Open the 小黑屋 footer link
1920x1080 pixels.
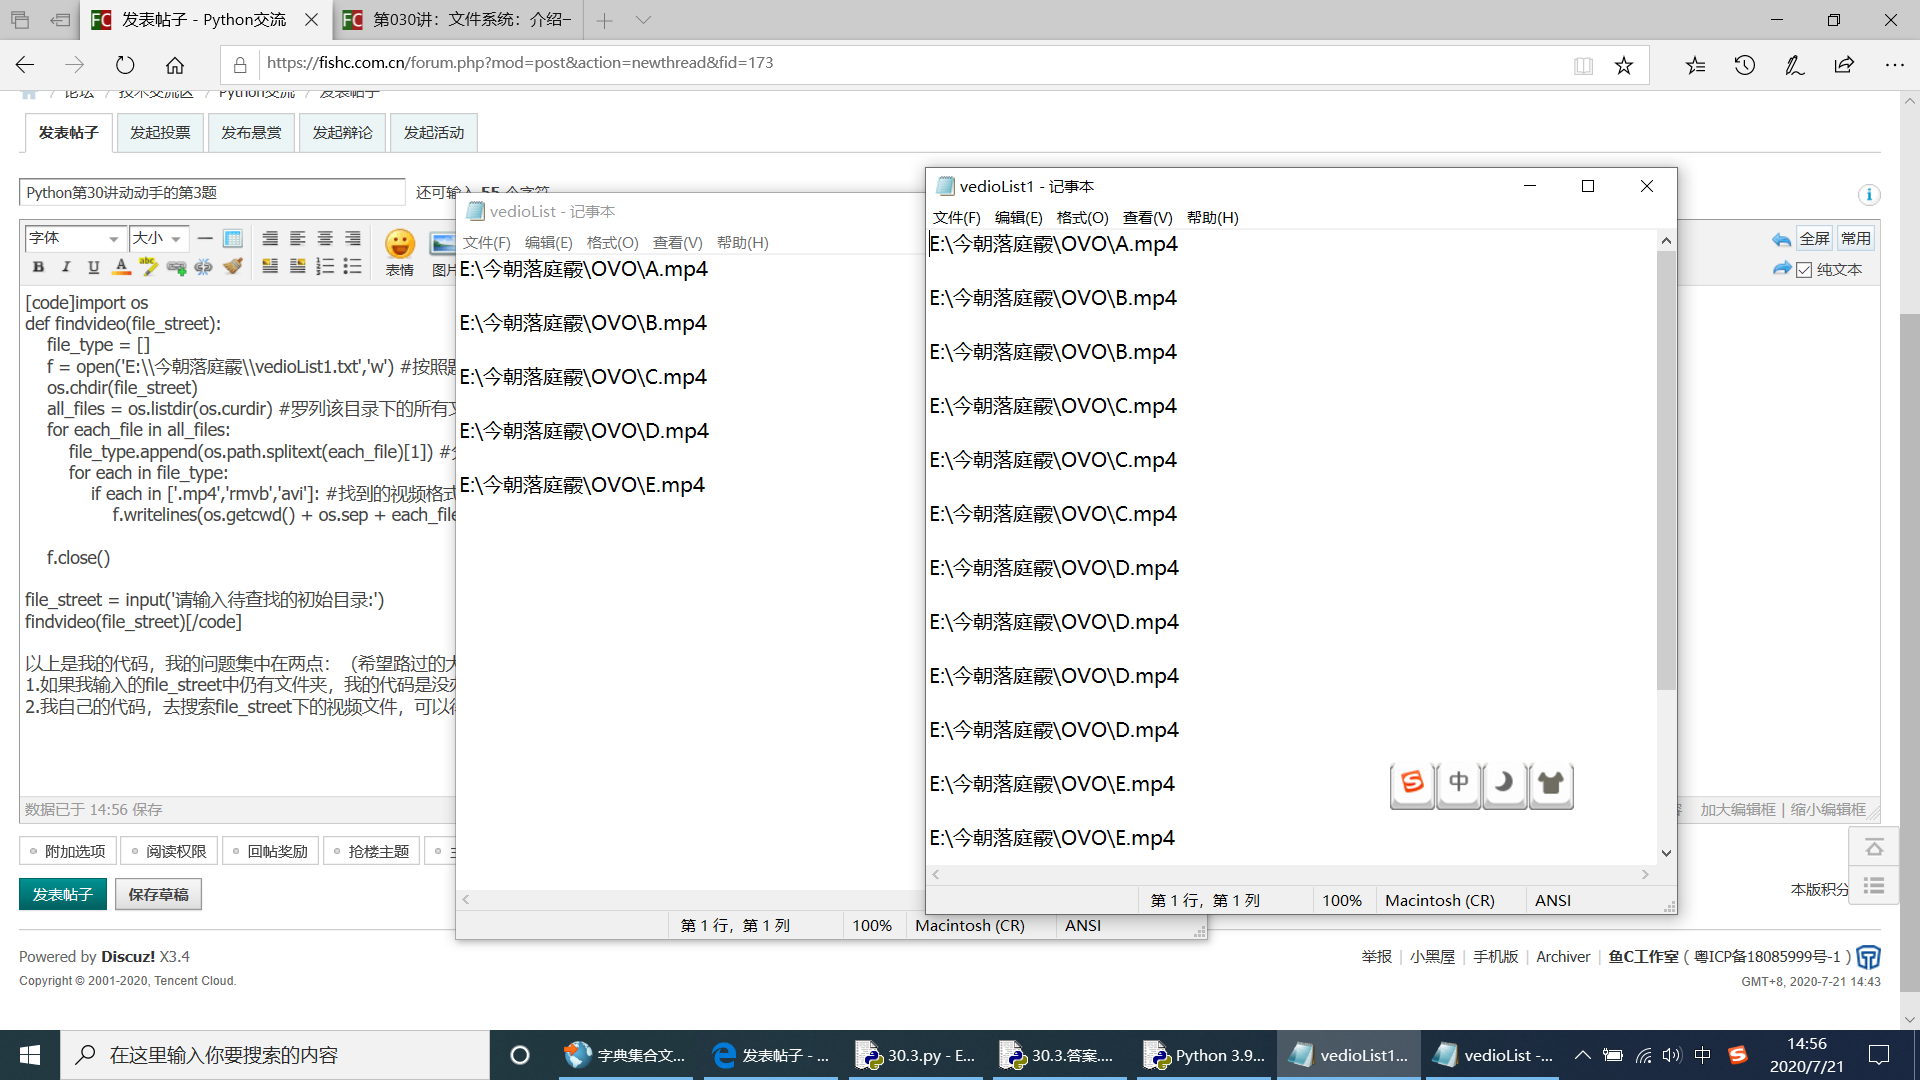click(1432, 956)
